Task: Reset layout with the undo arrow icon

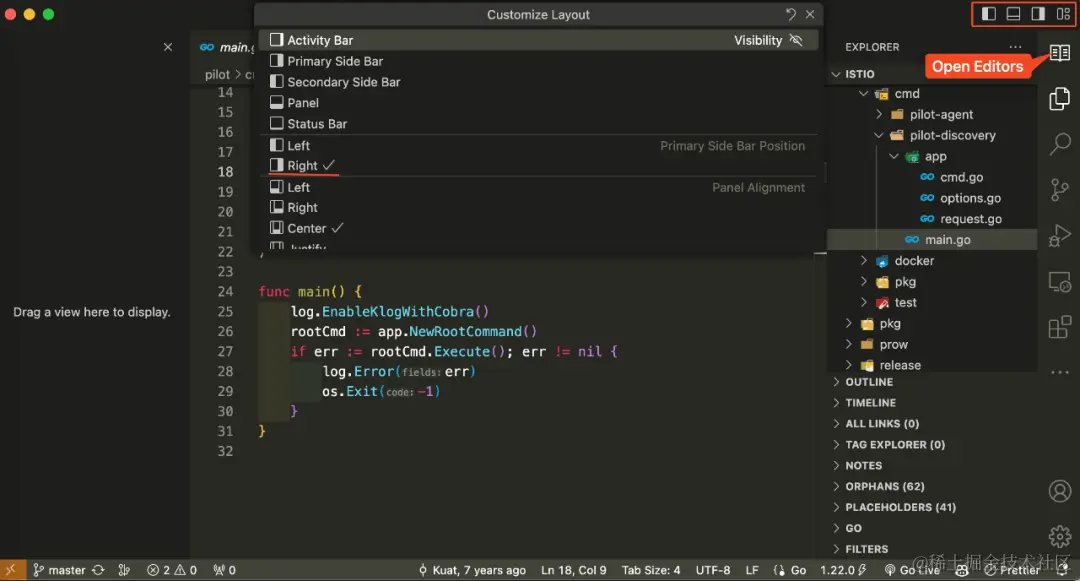Action: coord(791,14)
